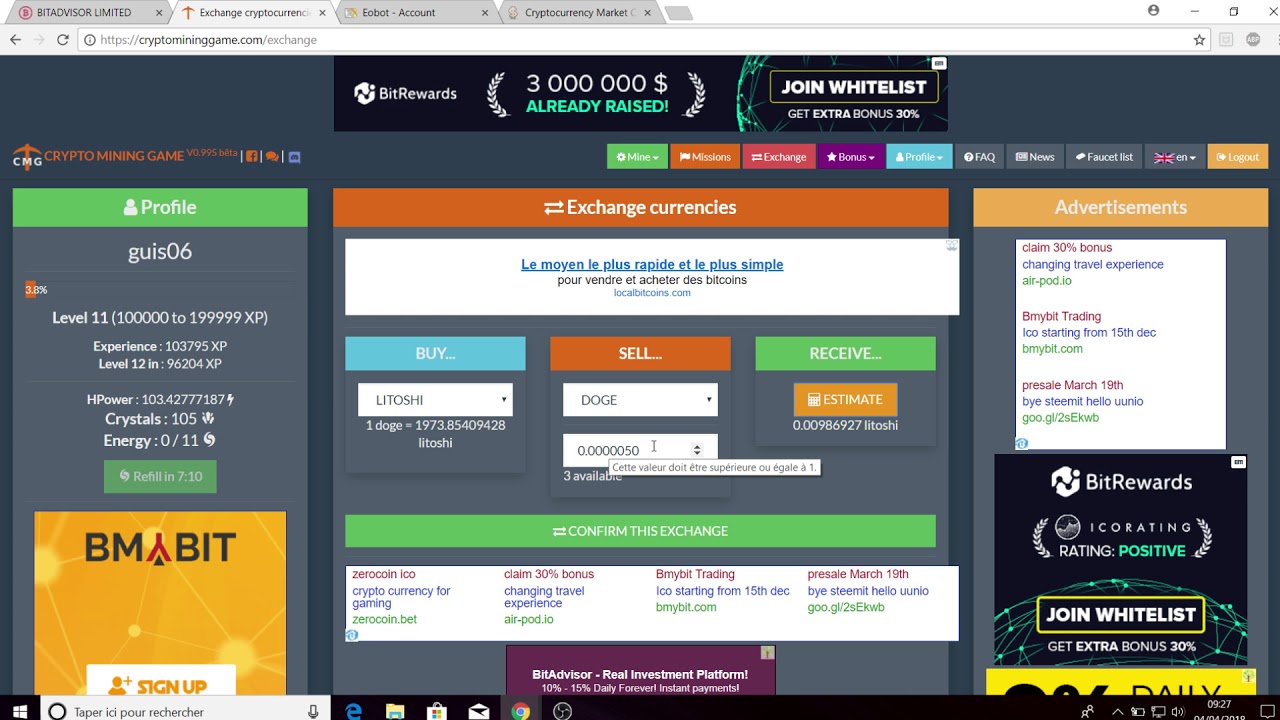Open File Explorer from the taskbar

[x=395, y=711]
